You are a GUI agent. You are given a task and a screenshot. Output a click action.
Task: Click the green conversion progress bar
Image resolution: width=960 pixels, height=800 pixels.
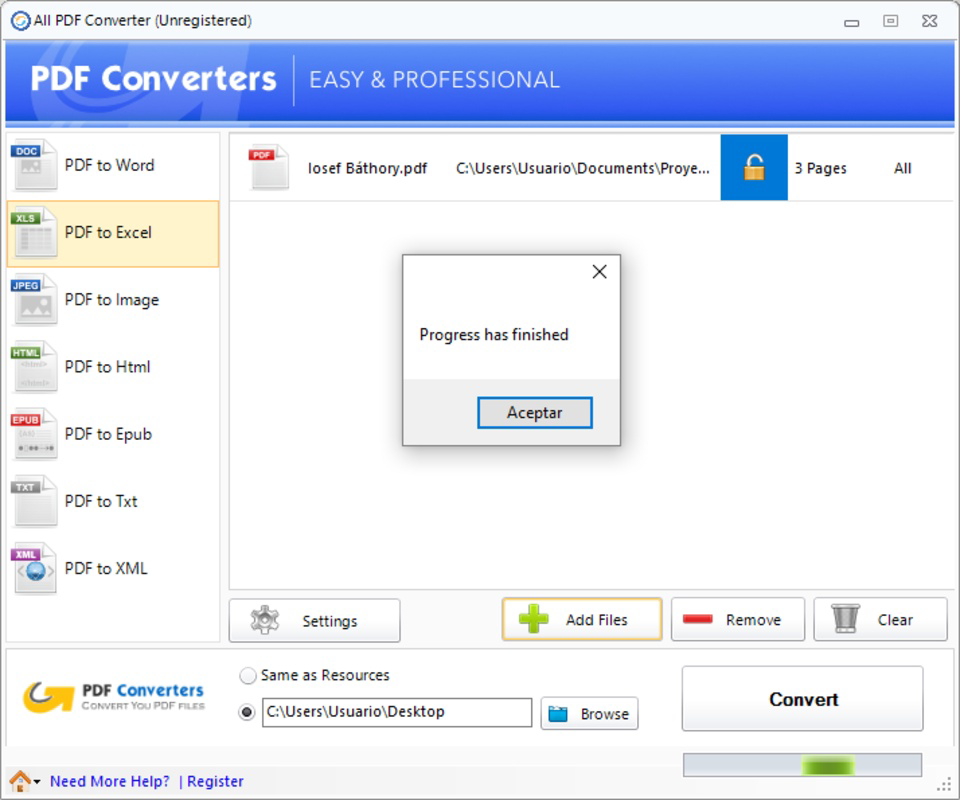(803, 765)
